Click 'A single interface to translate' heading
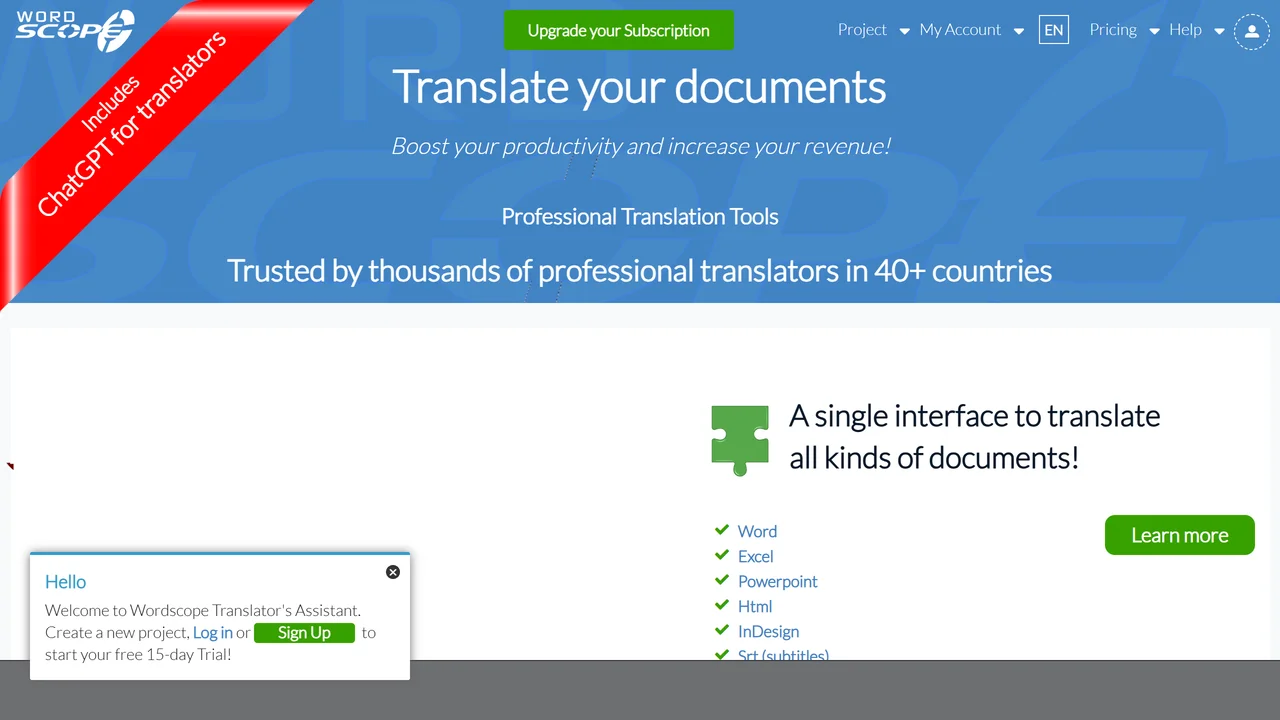The height and width of the screenshot is (720, 1280). tap(975, 436)
